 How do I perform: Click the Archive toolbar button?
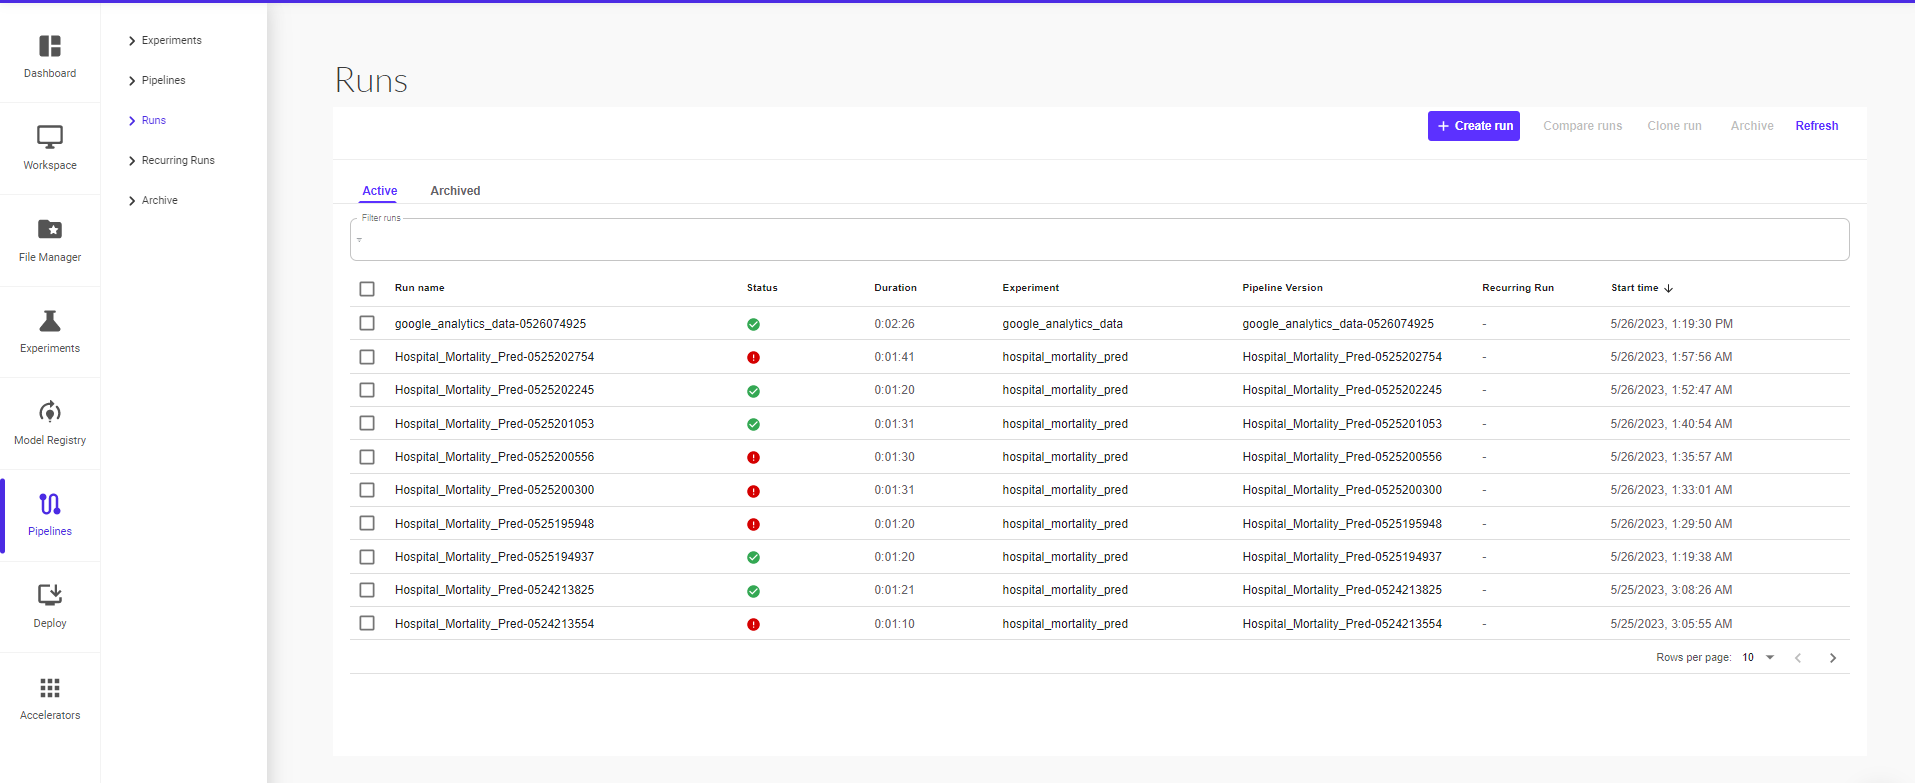[1752, 126]
